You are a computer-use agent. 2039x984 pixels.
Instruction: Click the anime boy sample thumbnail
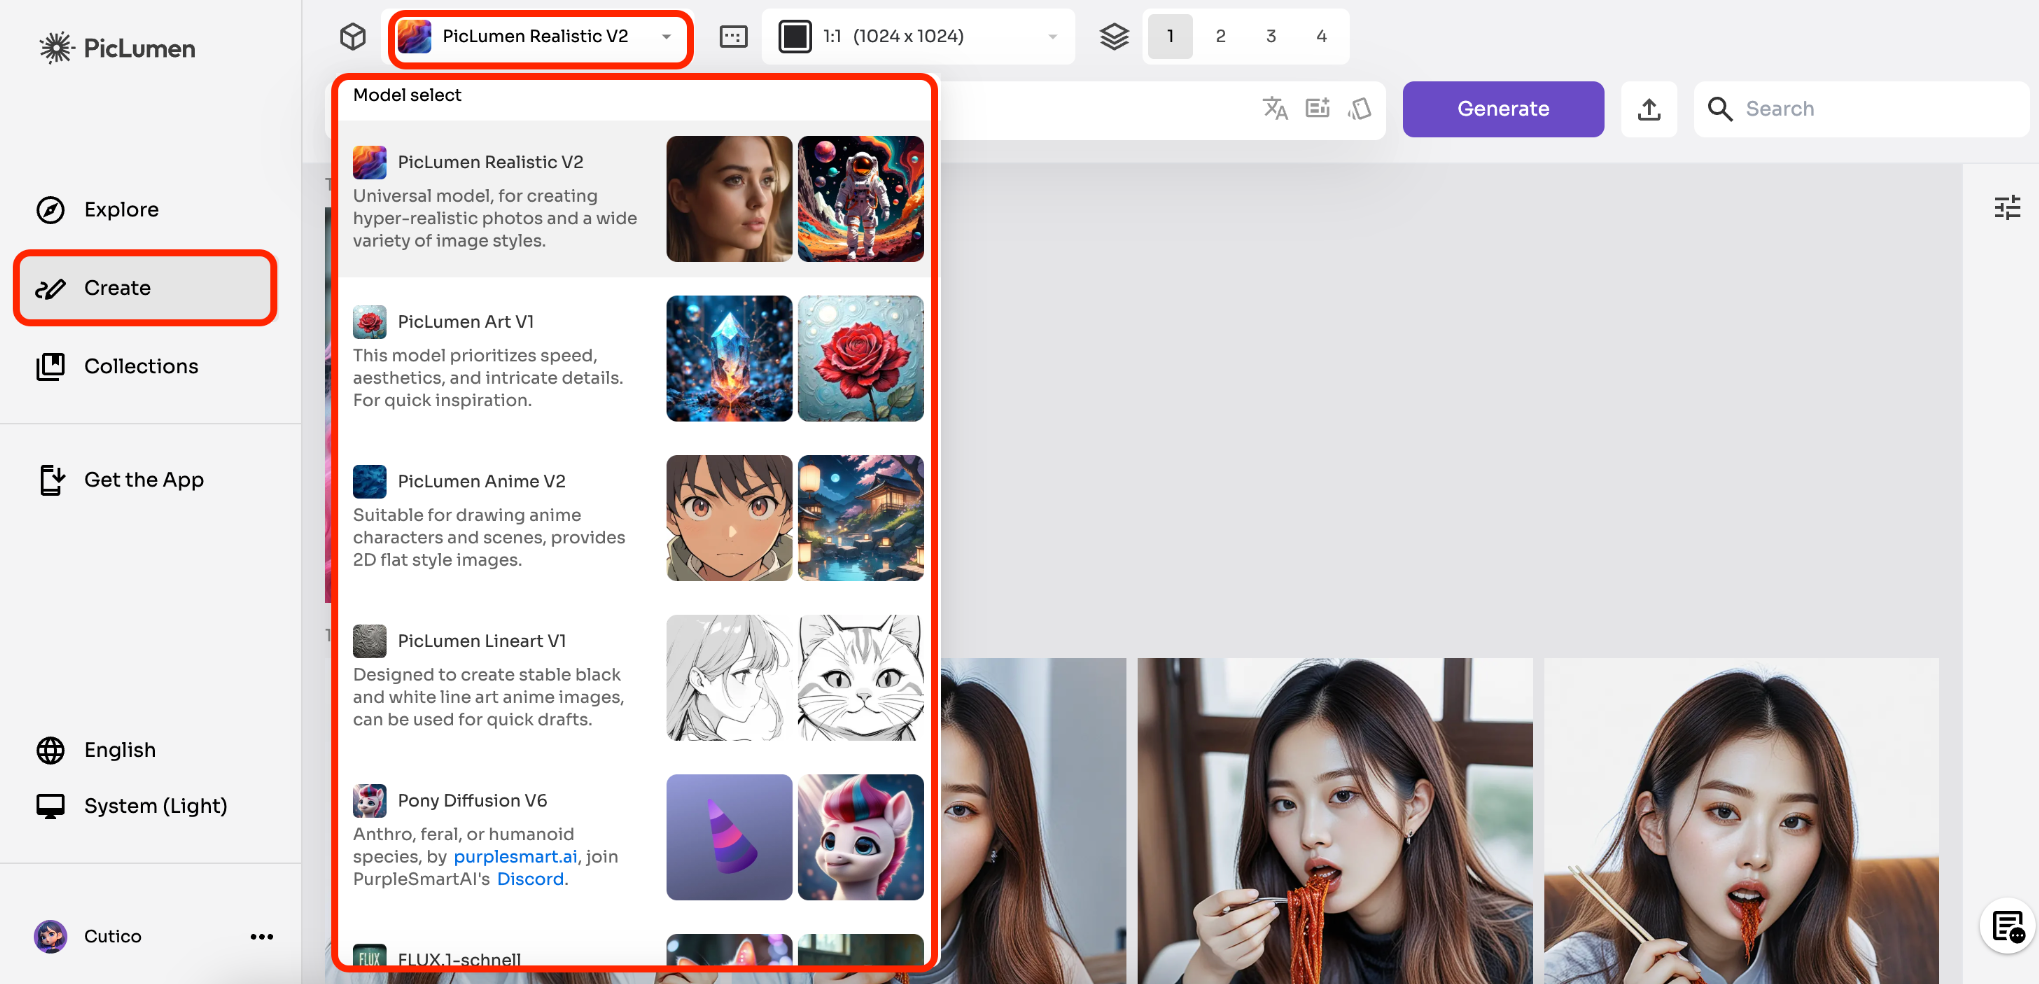(729, 518)
